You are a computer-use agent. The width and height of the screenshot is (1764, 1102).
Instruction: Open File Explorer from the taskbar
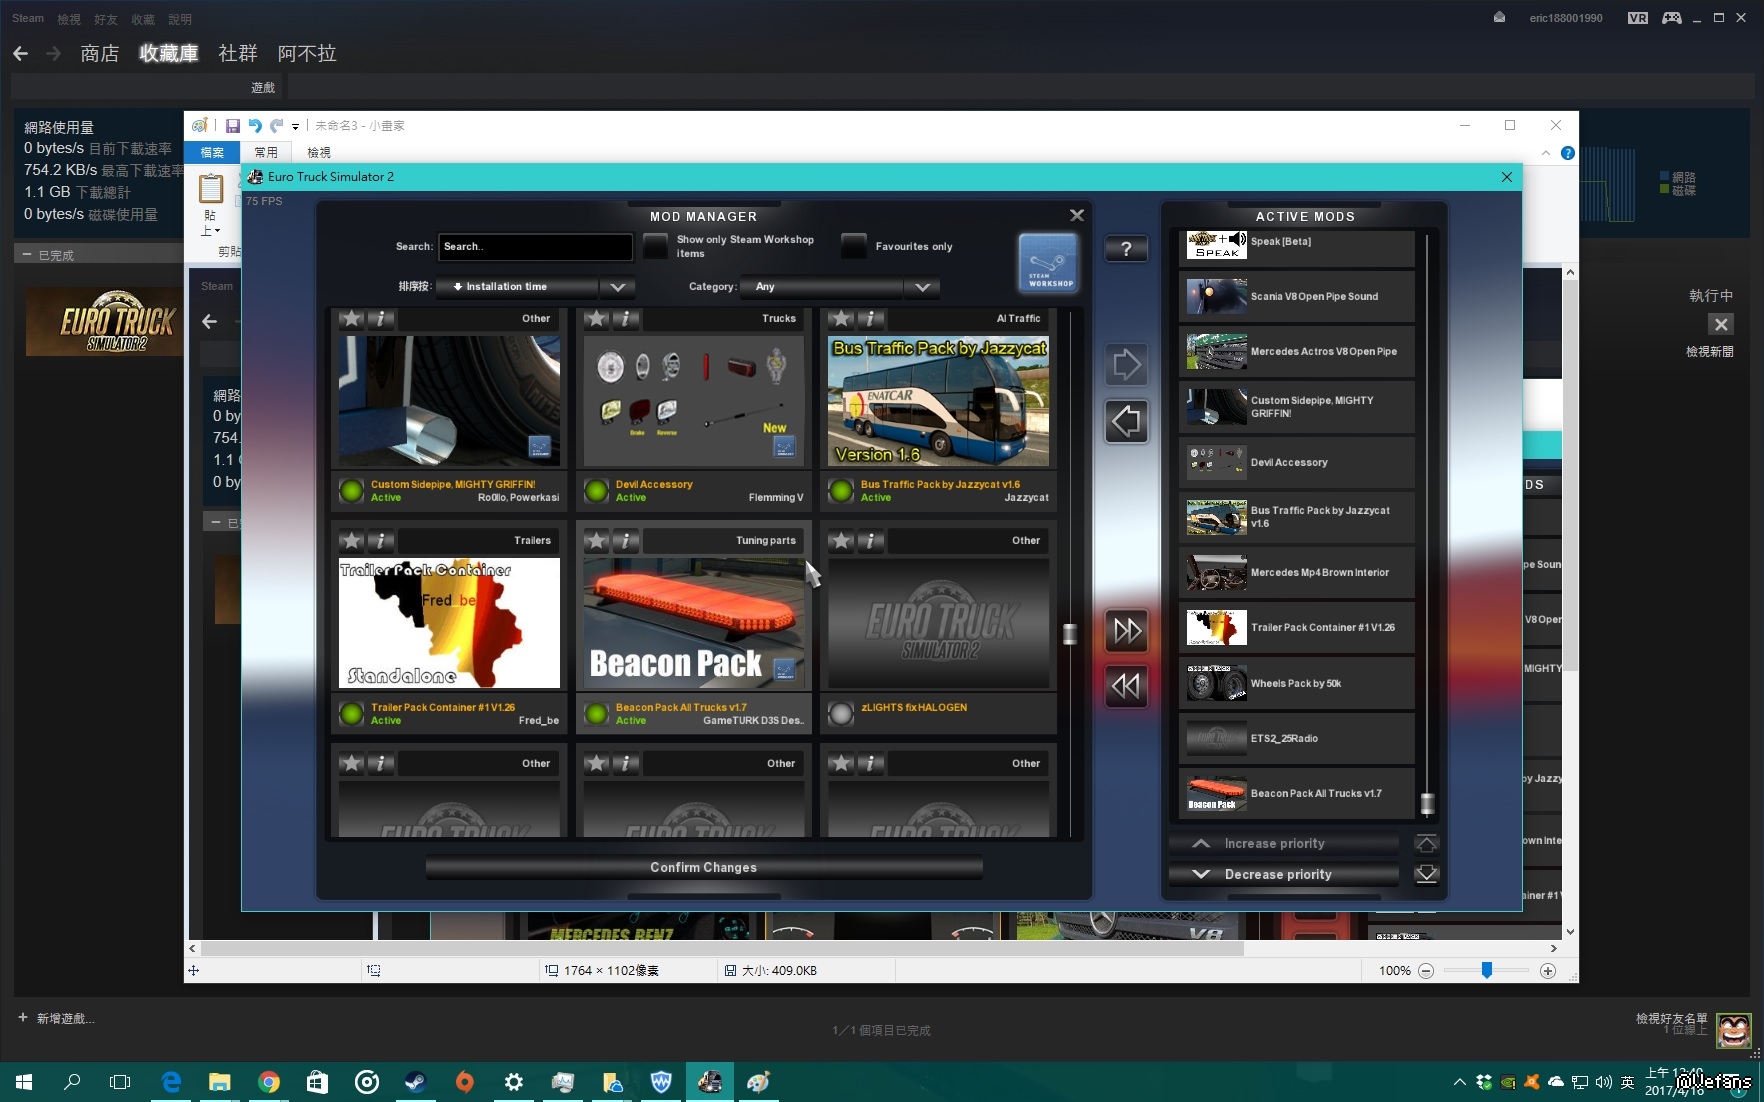pos(219,1082)
